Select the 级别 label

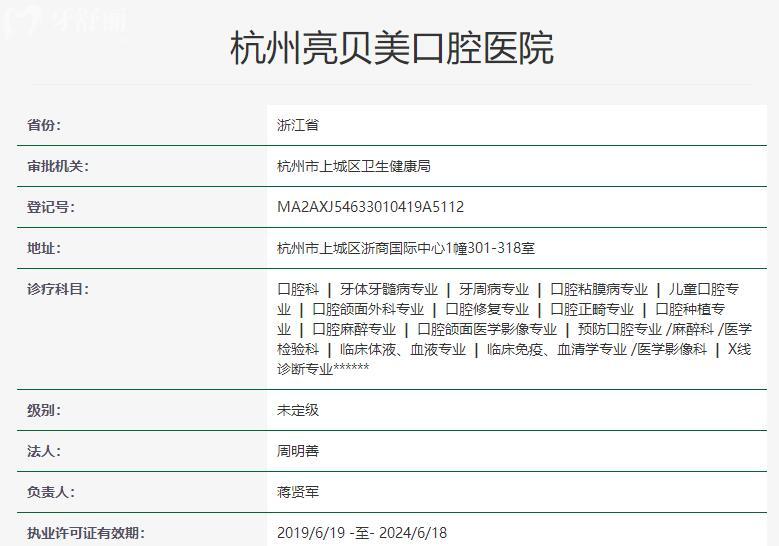(x=44, y=410)
